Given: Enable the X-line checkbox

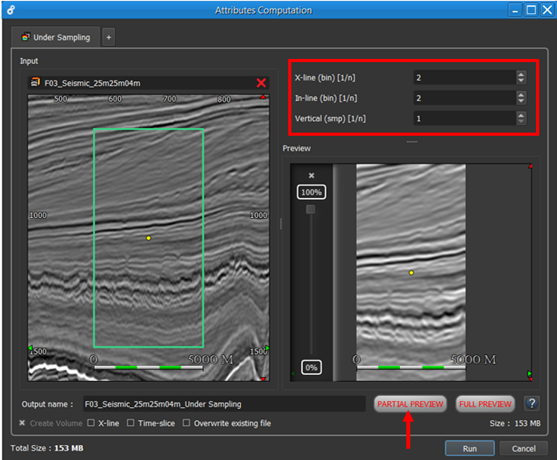Looking at the screenshot, I should 91,423.
